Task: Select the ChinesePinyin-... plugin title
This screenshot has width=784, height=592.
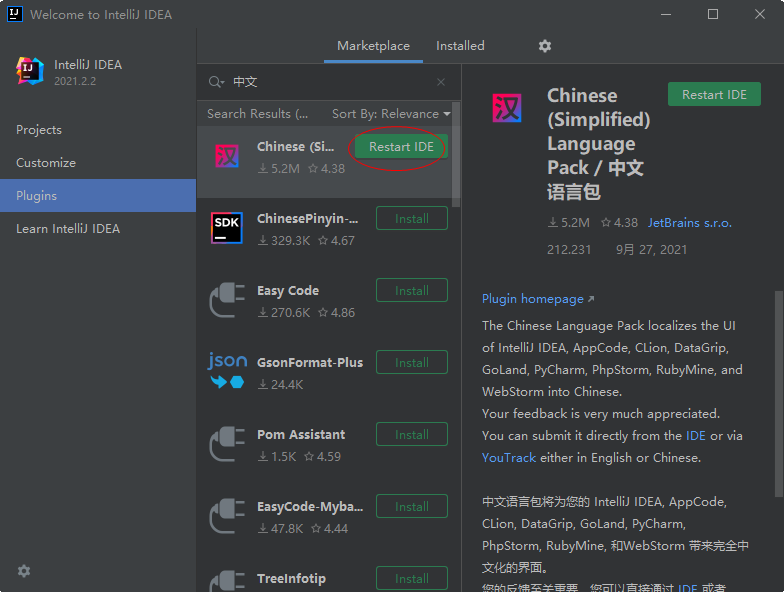Action: click(308, 218)
